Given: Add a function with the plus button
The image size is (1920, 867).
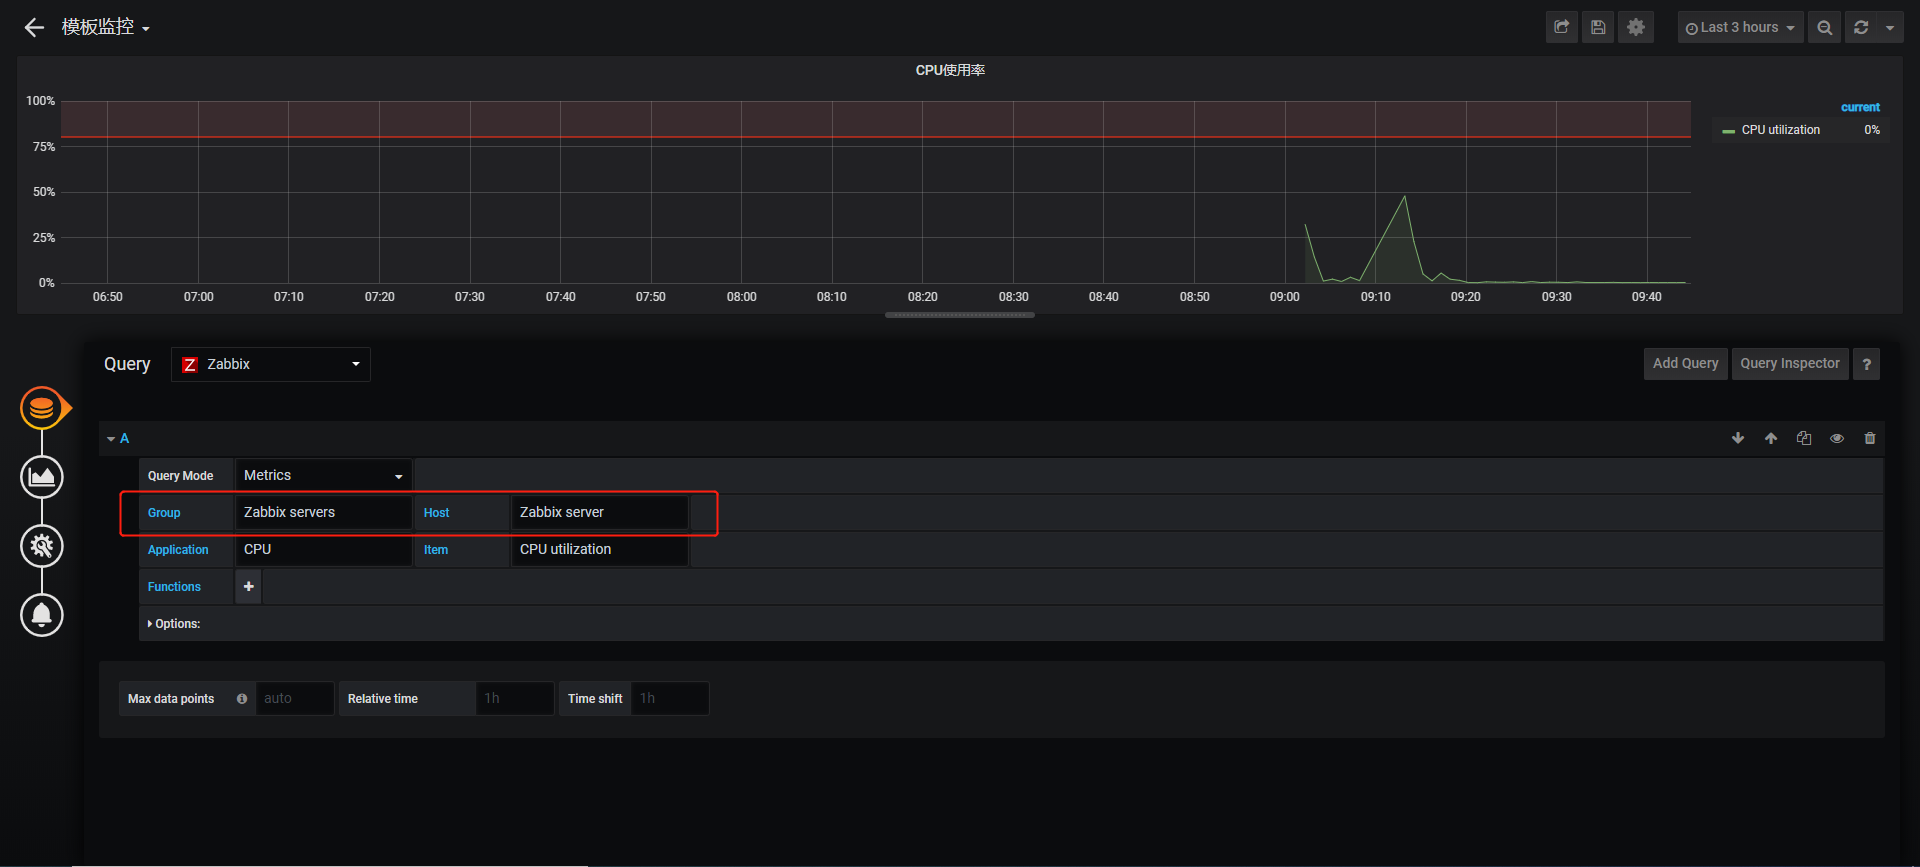Looking at the screenshot, I should pos(249,587).
